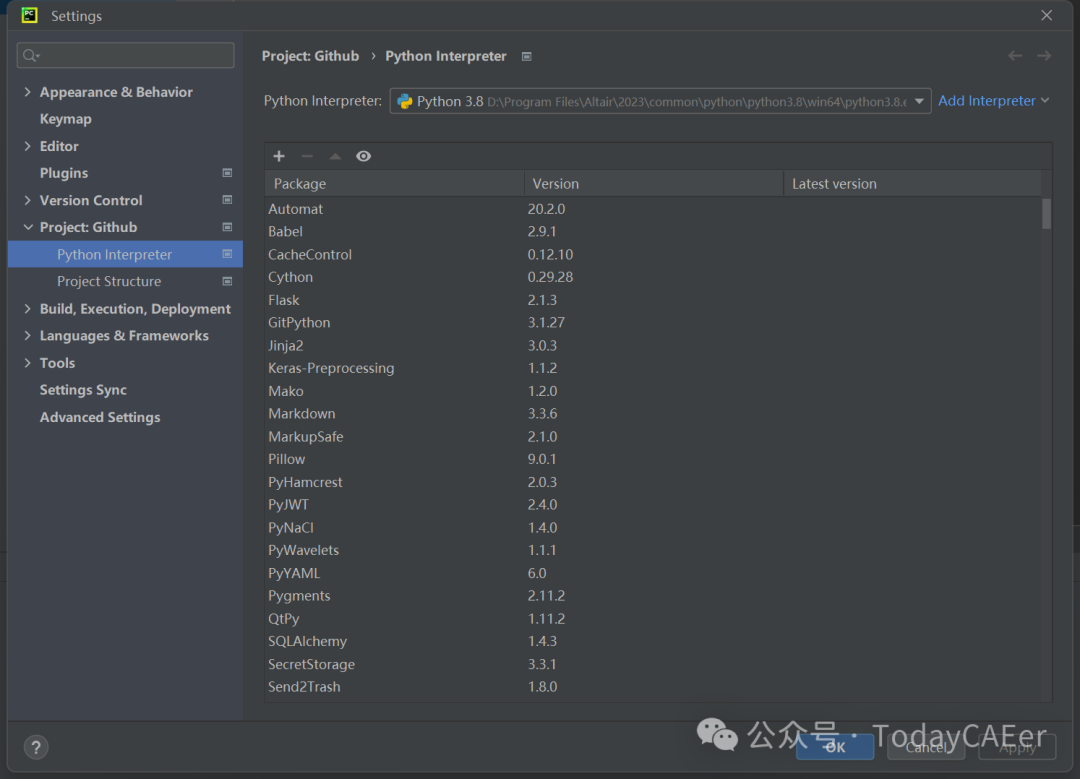Select the Pillow package row

[653, 459]
